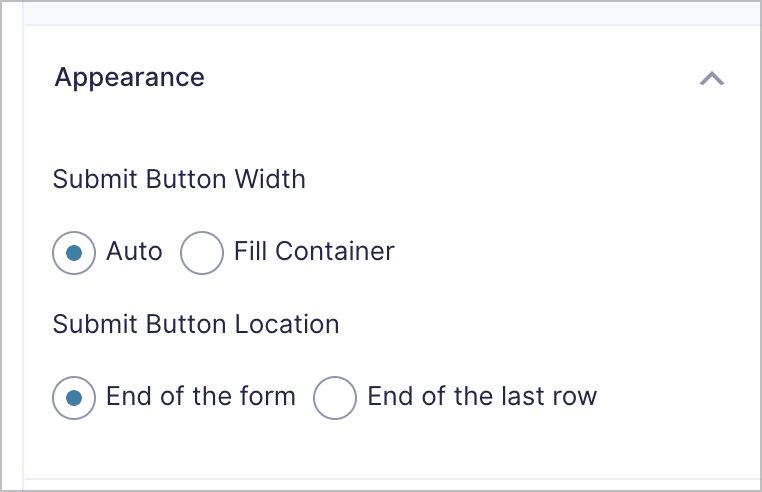This screenshot has width=762, height=492.
Task: Click the Appearance section heading
Action: (129, 78)
